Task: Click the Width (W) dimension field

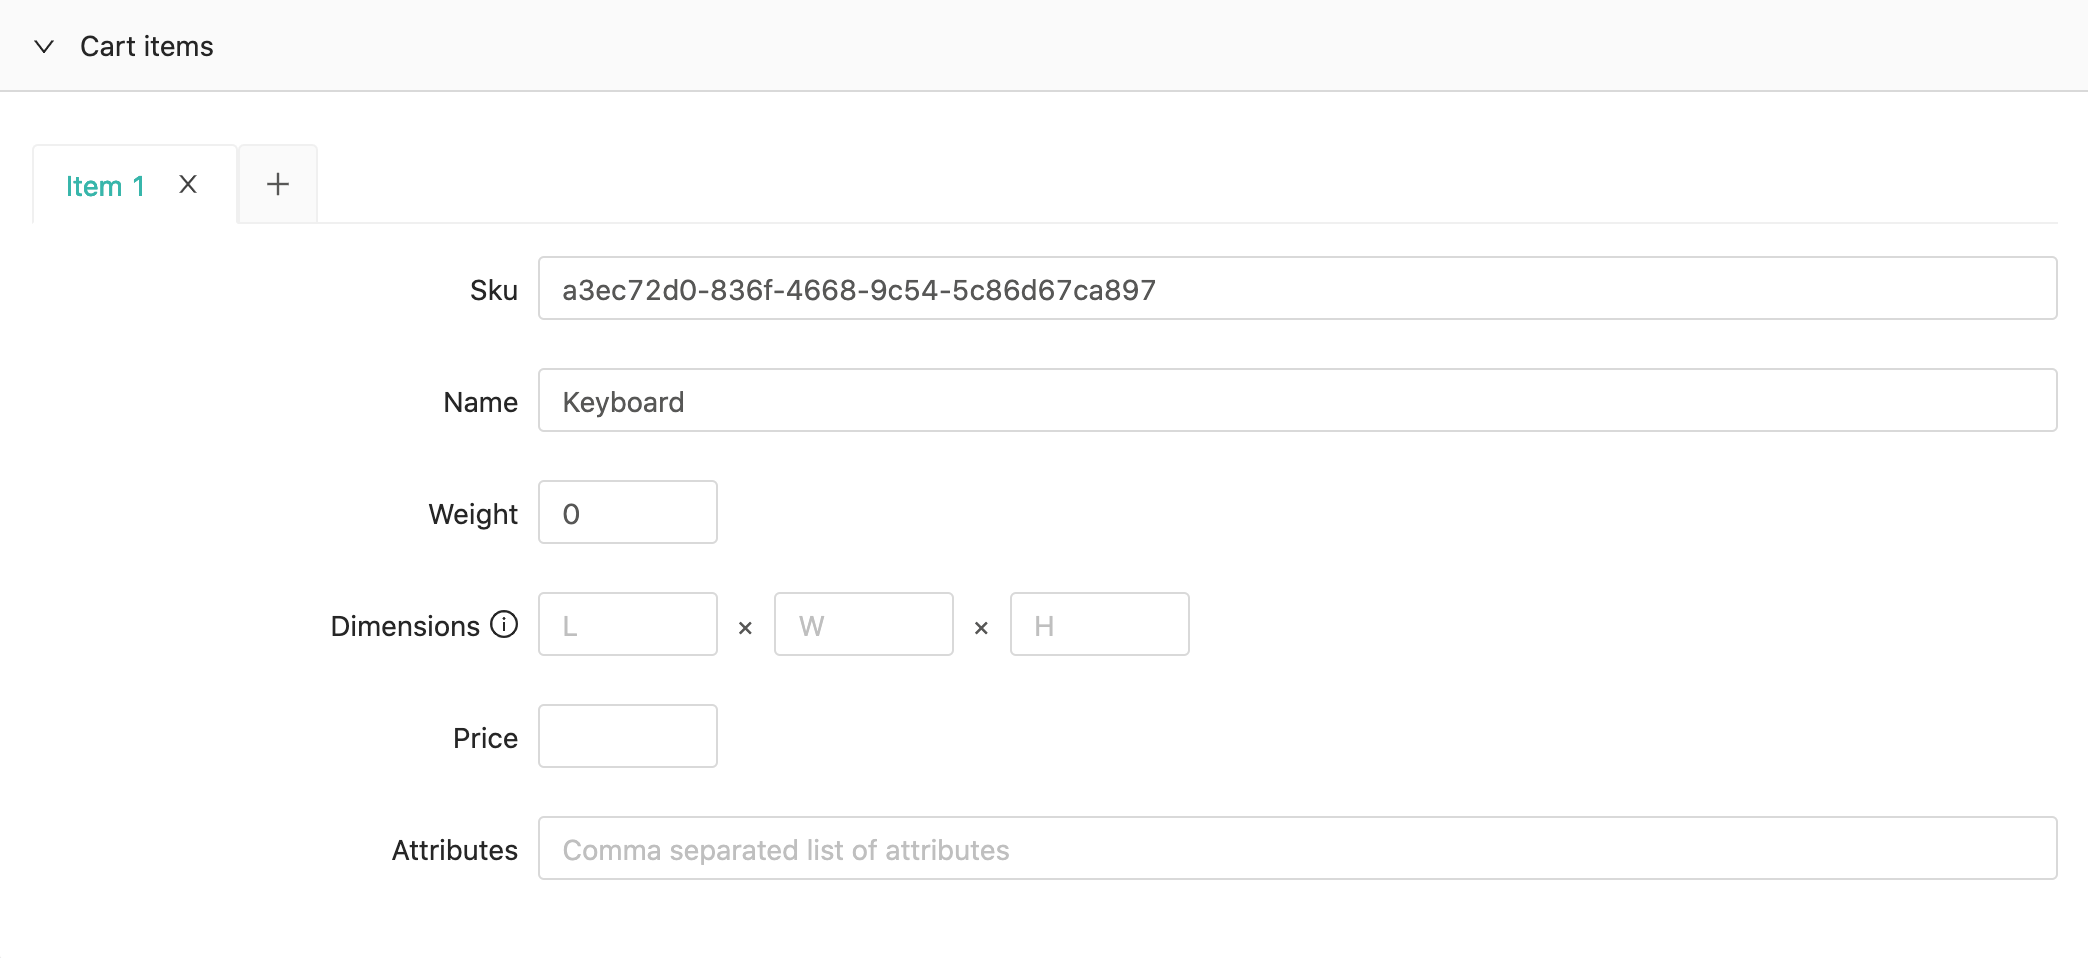Action: (x=864, y=624)
